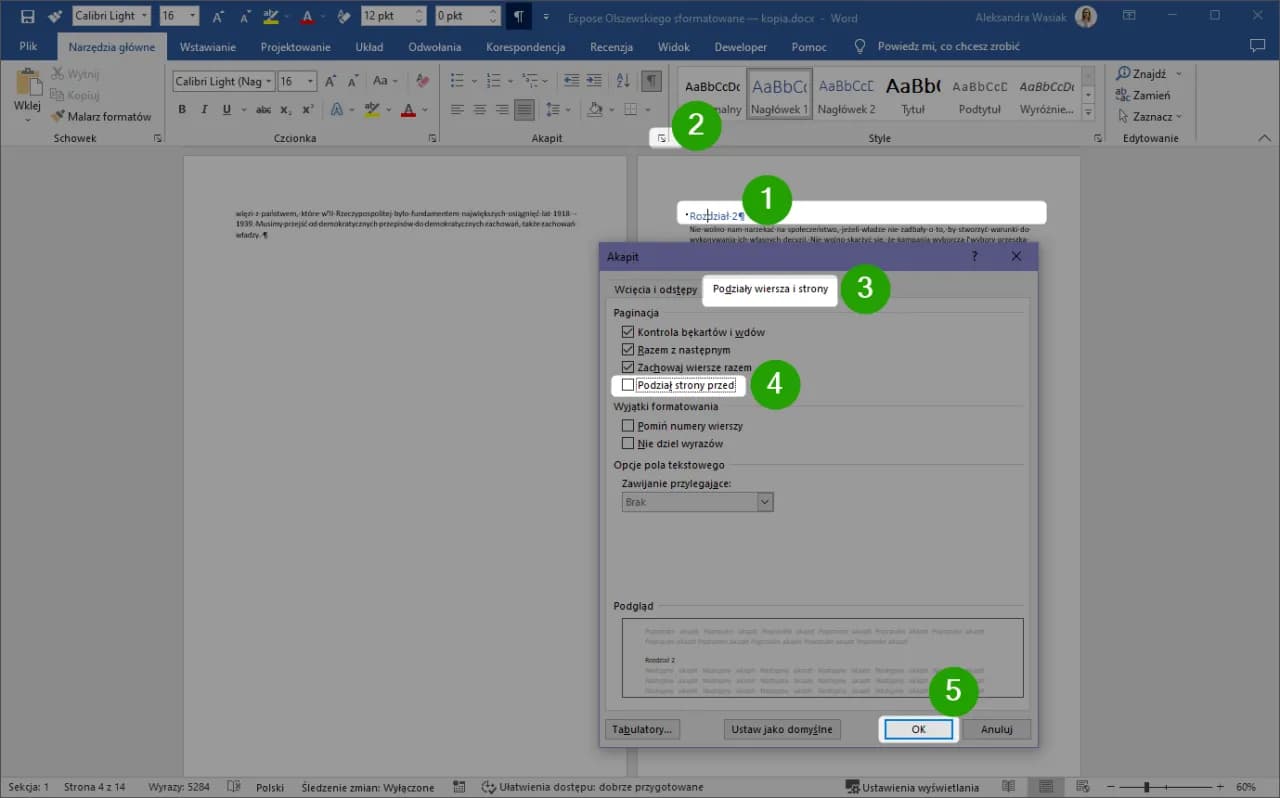Open the Zawijanie przylegające dropdown
This screenshot has width=1280, height=798.
point(765,502)
